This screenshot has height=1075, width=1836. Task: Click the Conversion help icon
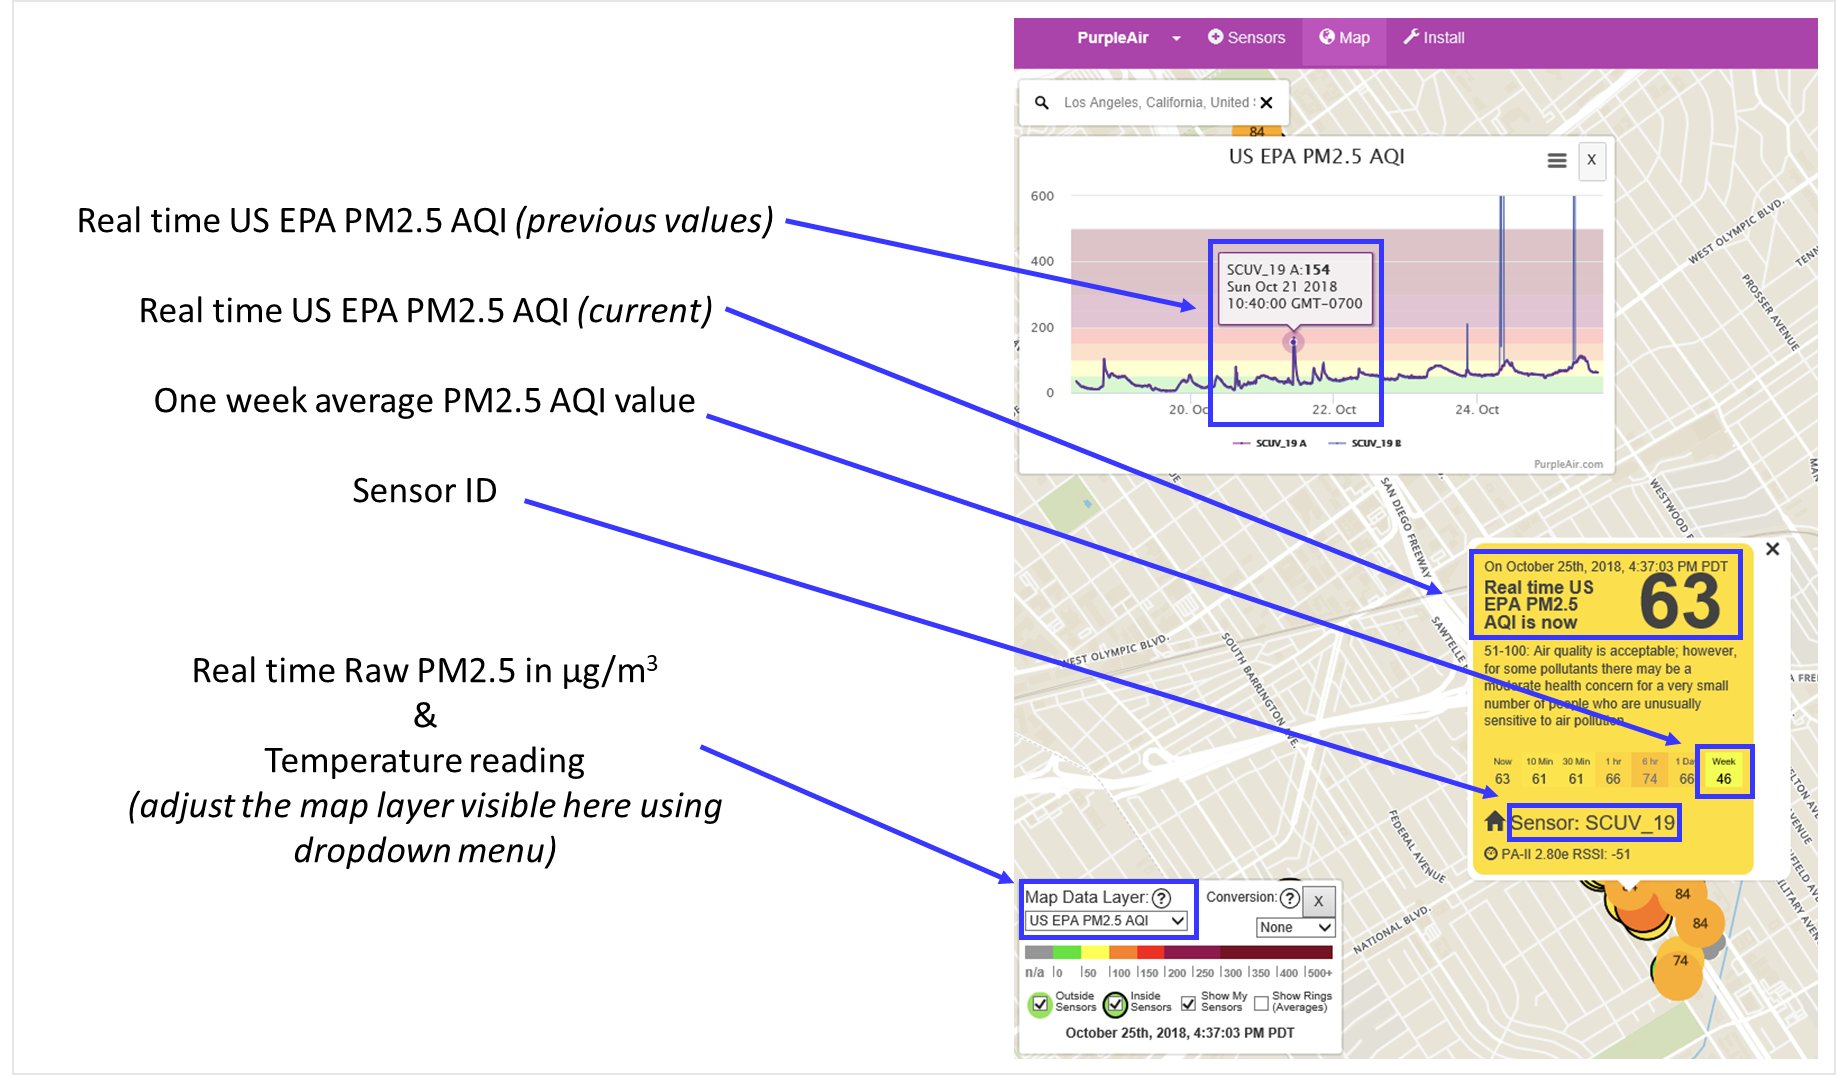pos(1290,898)
